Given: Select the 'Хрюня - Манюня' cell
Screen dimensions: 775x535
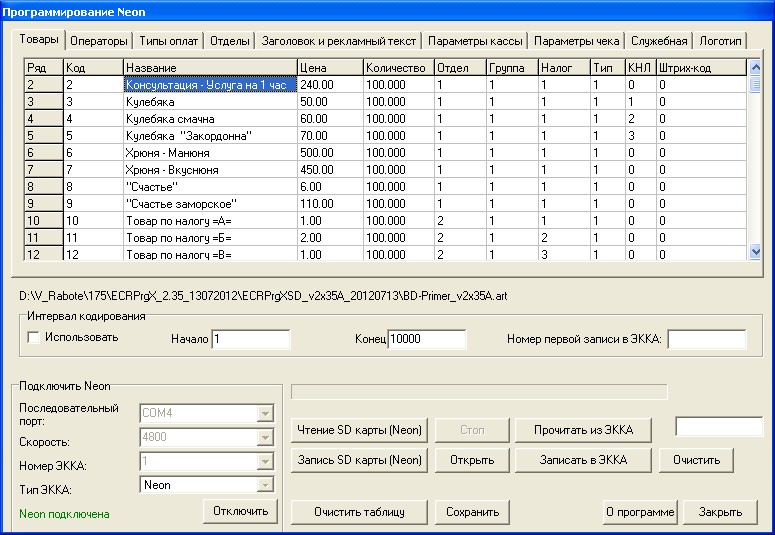Looking at the screenshot, I should pos(210,153).
